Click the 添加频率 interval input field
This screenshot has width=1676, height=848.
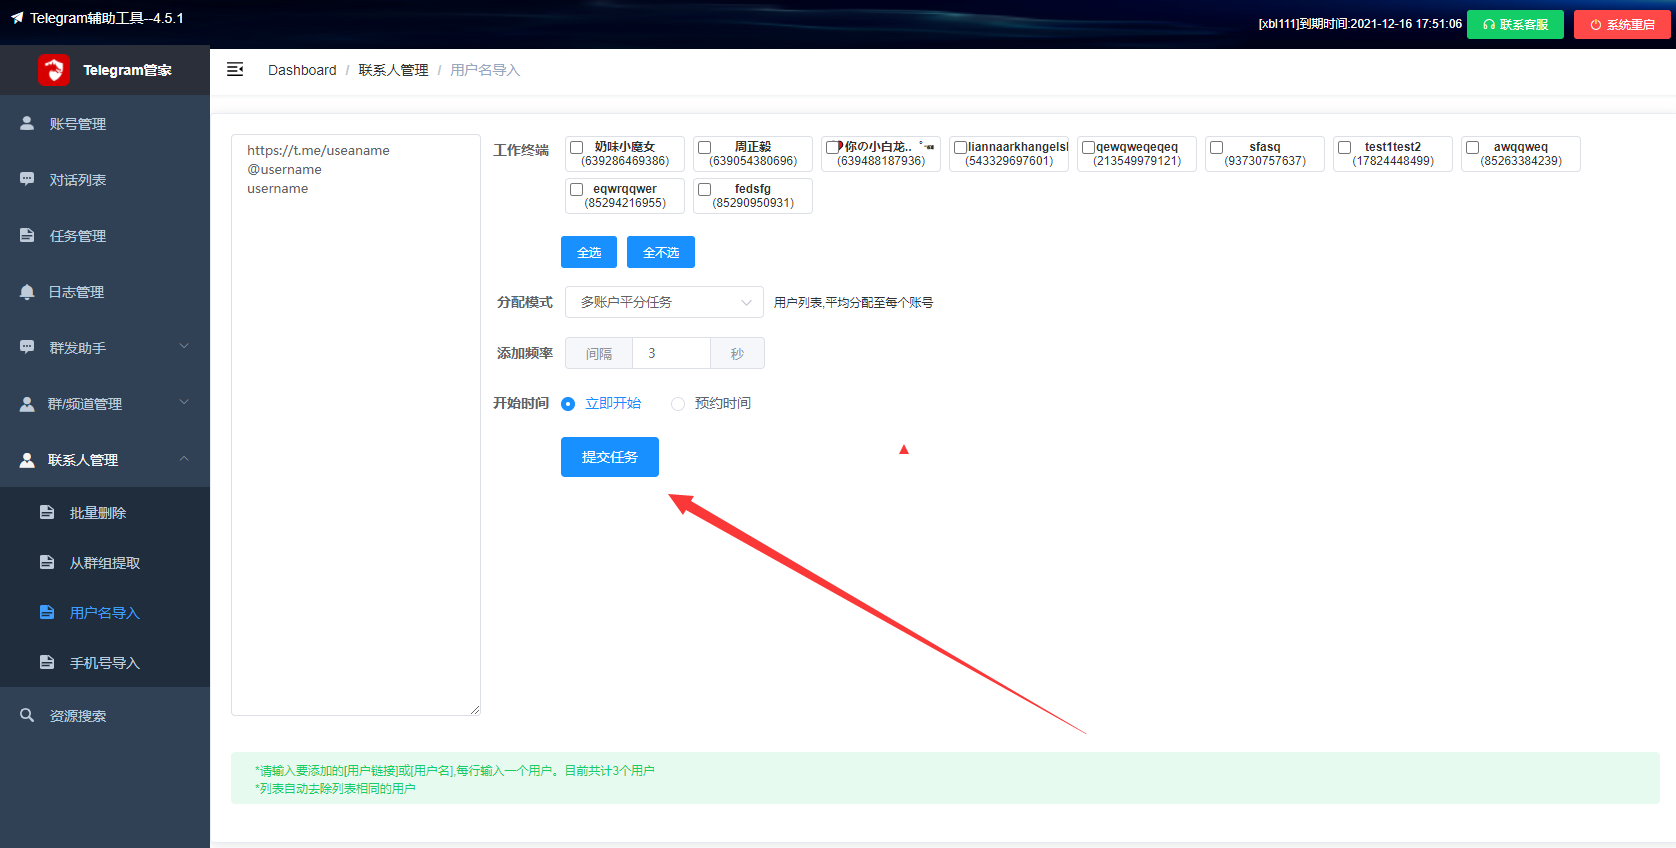coord(671,353)
